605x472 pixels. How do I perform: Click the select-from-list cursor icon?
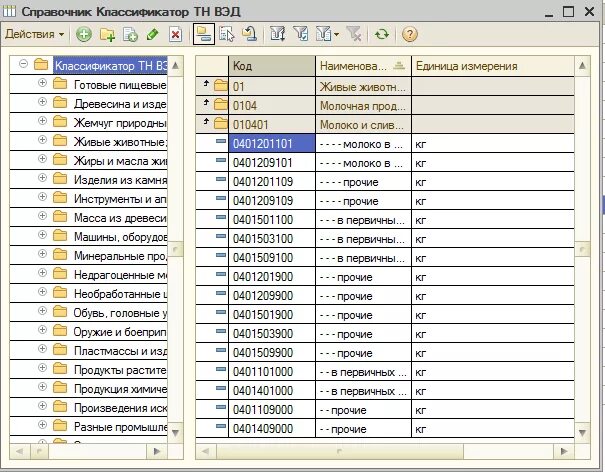click(227, 34)
